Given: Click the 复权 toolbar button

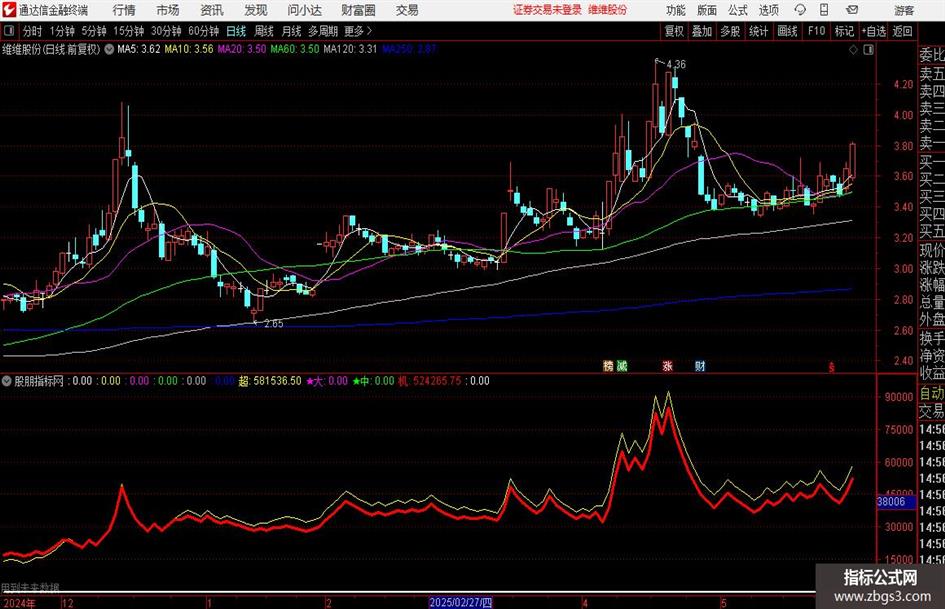Looking at the screenshot, I should [674, 31].
